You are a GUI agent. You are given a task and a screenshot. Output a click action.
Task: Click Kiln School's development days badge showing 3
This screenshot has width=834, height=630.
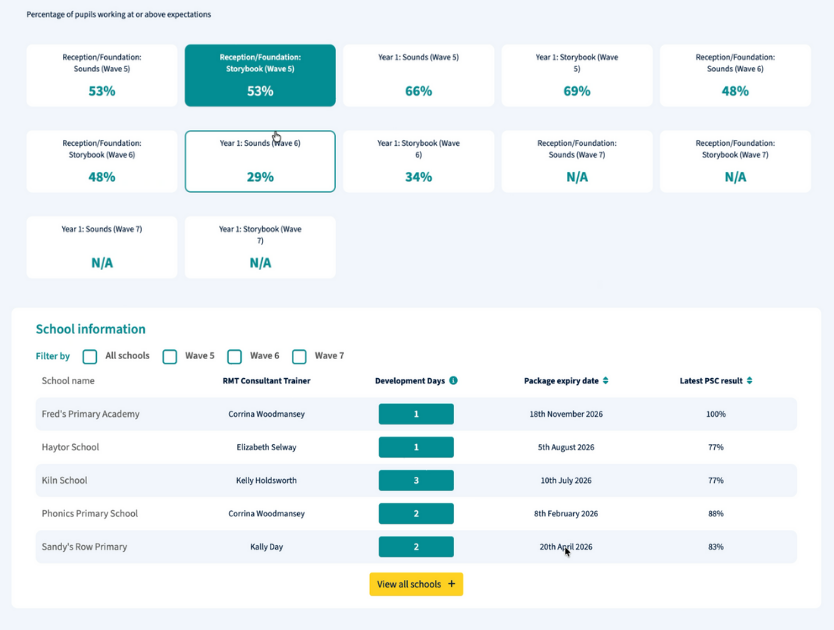pyautogui.click(x=416, y=481)
